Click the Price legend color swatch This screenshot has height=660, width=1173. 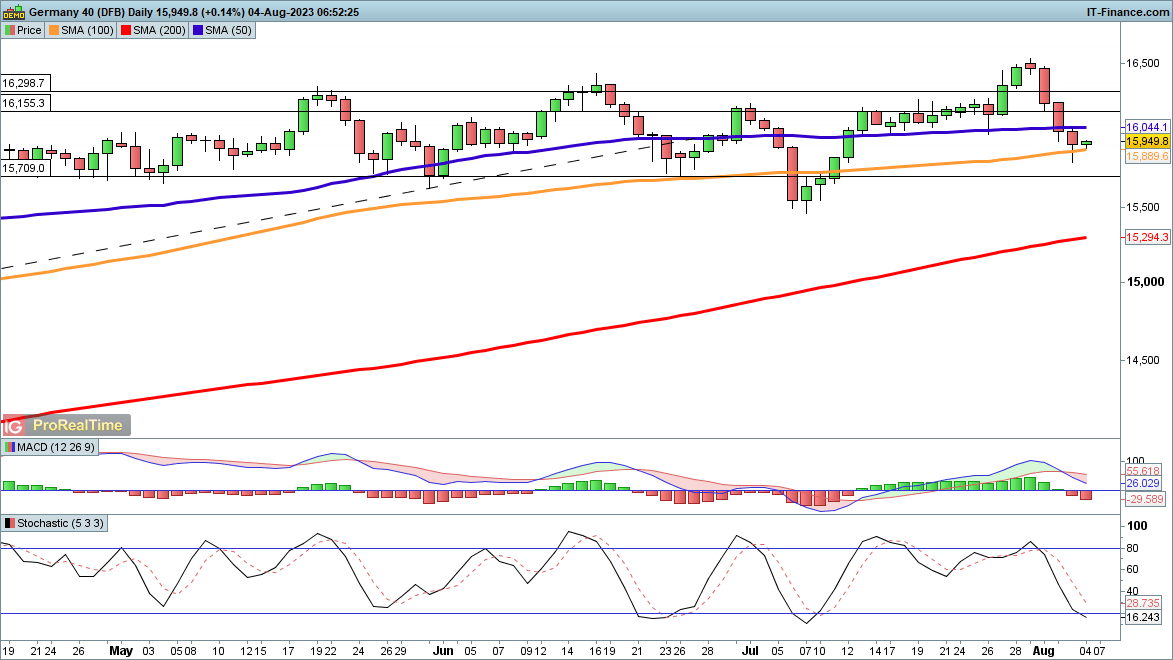point(10,31)
